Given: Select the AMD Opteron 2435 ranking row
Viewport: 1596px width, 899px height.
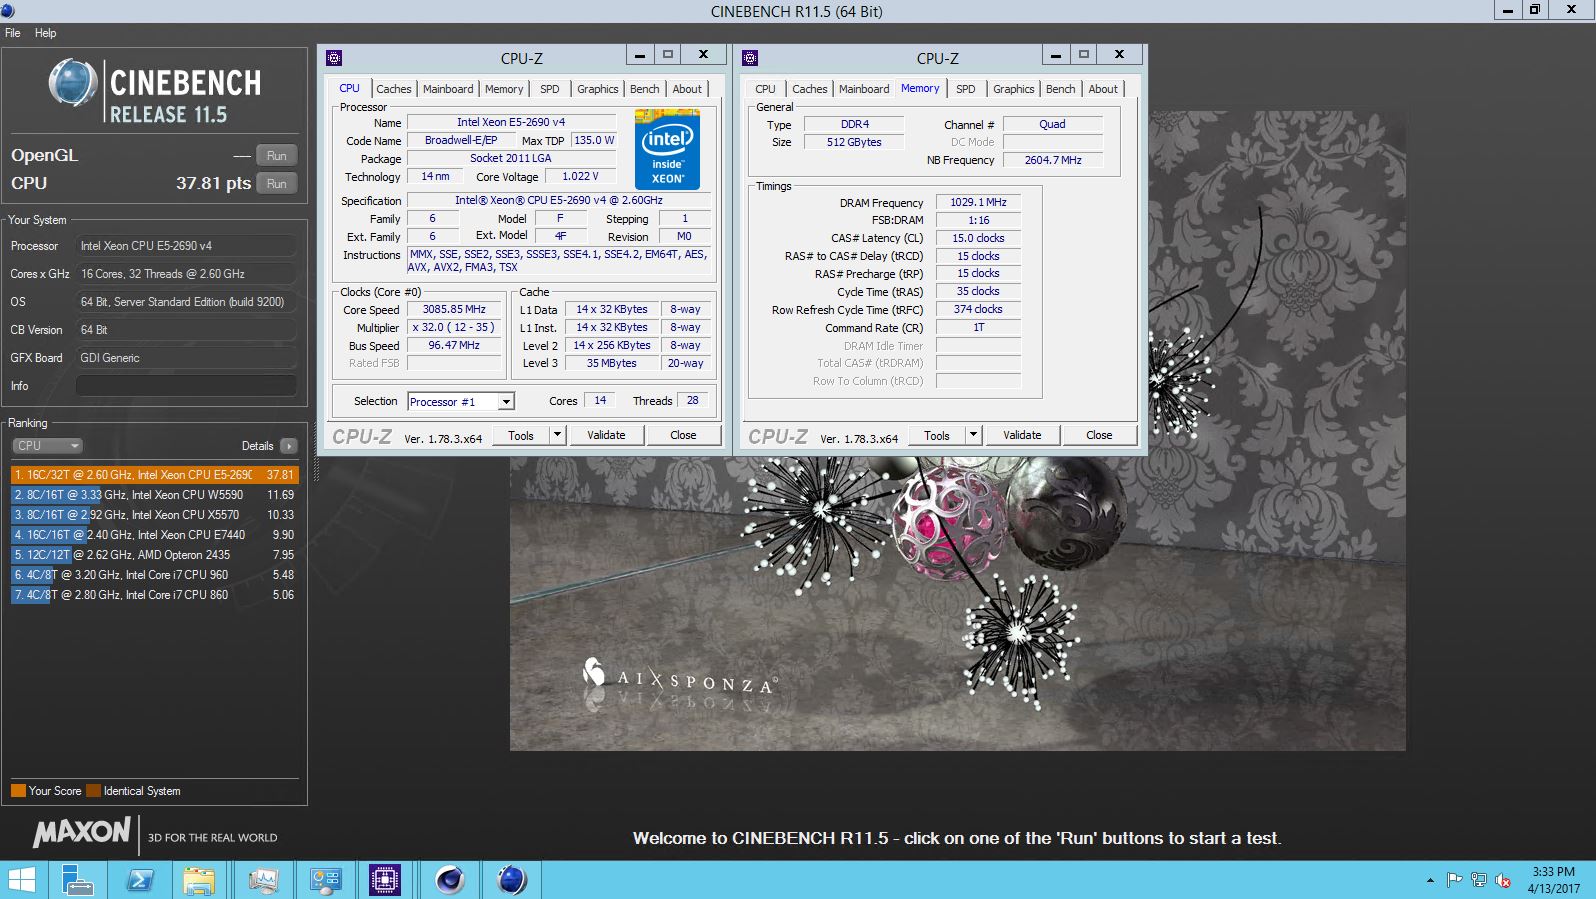Looking at the screenshot, I should 154,555.
